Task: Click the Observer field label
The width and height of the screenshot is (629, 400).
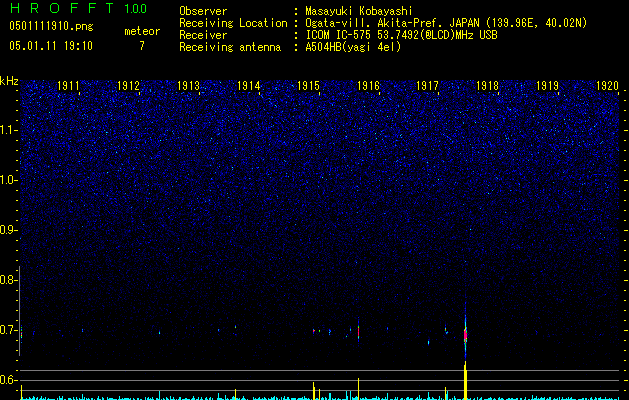Action: (203, 11)
